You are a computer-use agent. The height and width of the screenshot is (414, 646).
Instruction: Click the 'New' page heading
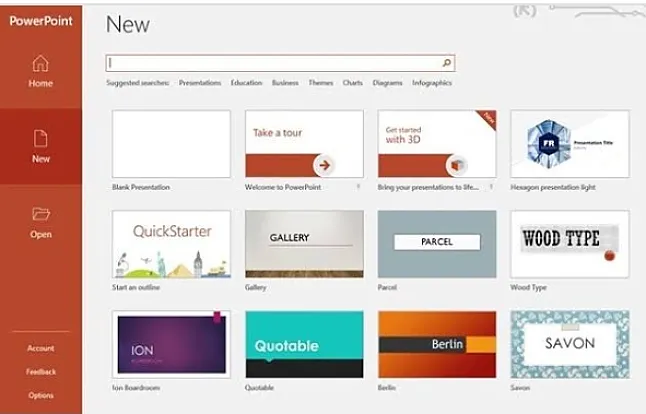click(128, 24)
